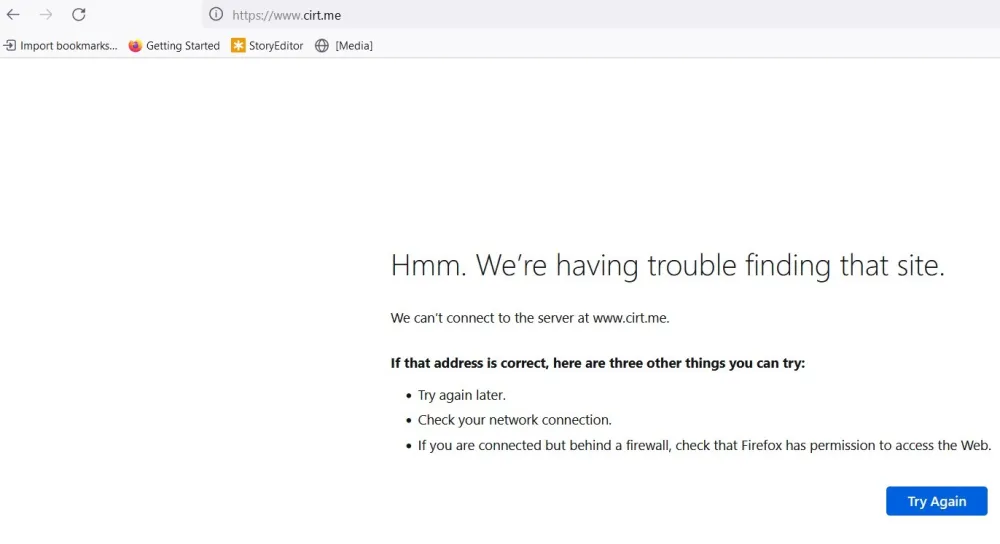
Task: Open the StoryEditor bookmark label
Action: click(x=276, y=46)
